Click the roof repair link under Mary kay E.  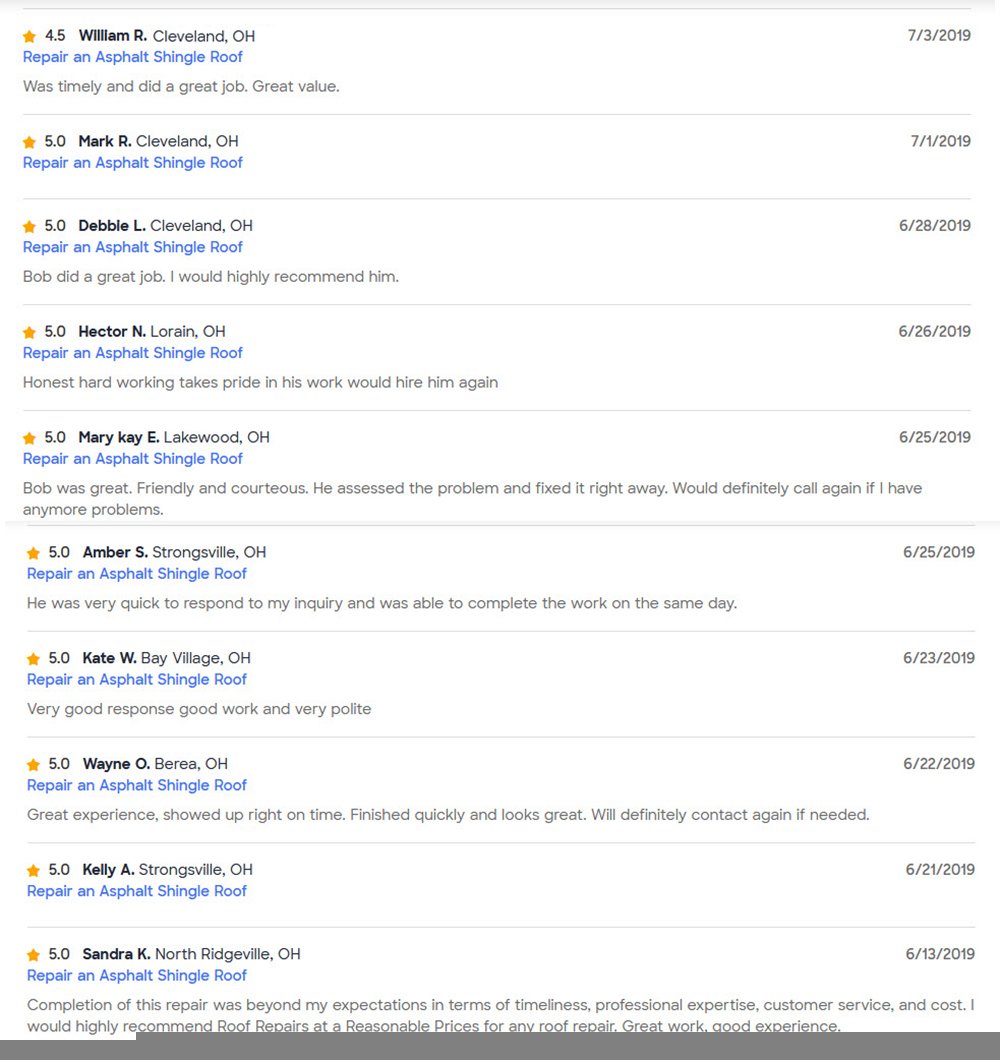pos(133,458)
